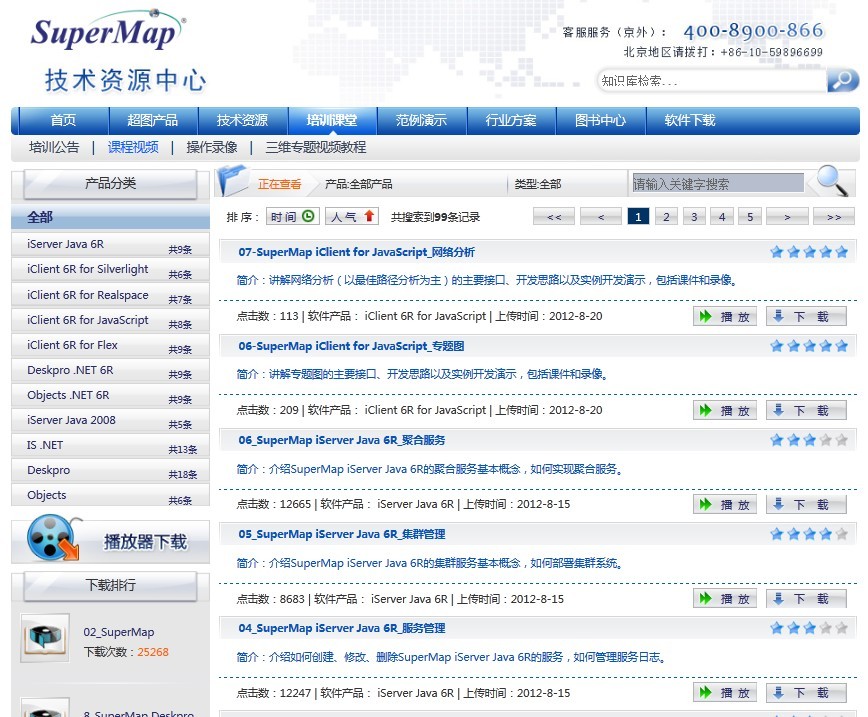Open the 行业方案 navigation tab
The width and height of the screenshot is (868, 717).
tap(511, 120)
